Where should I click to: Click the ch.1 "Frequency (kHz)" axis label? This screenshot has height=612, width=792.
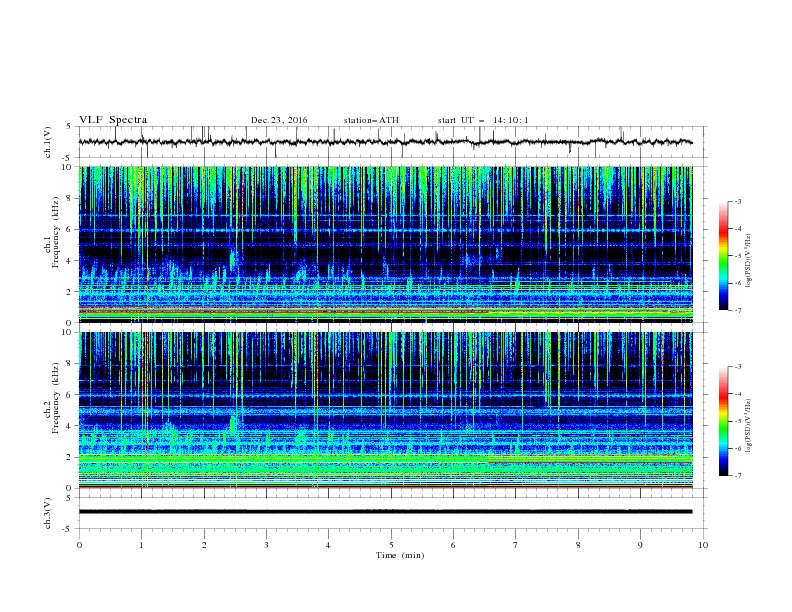[x=56, y=233]
